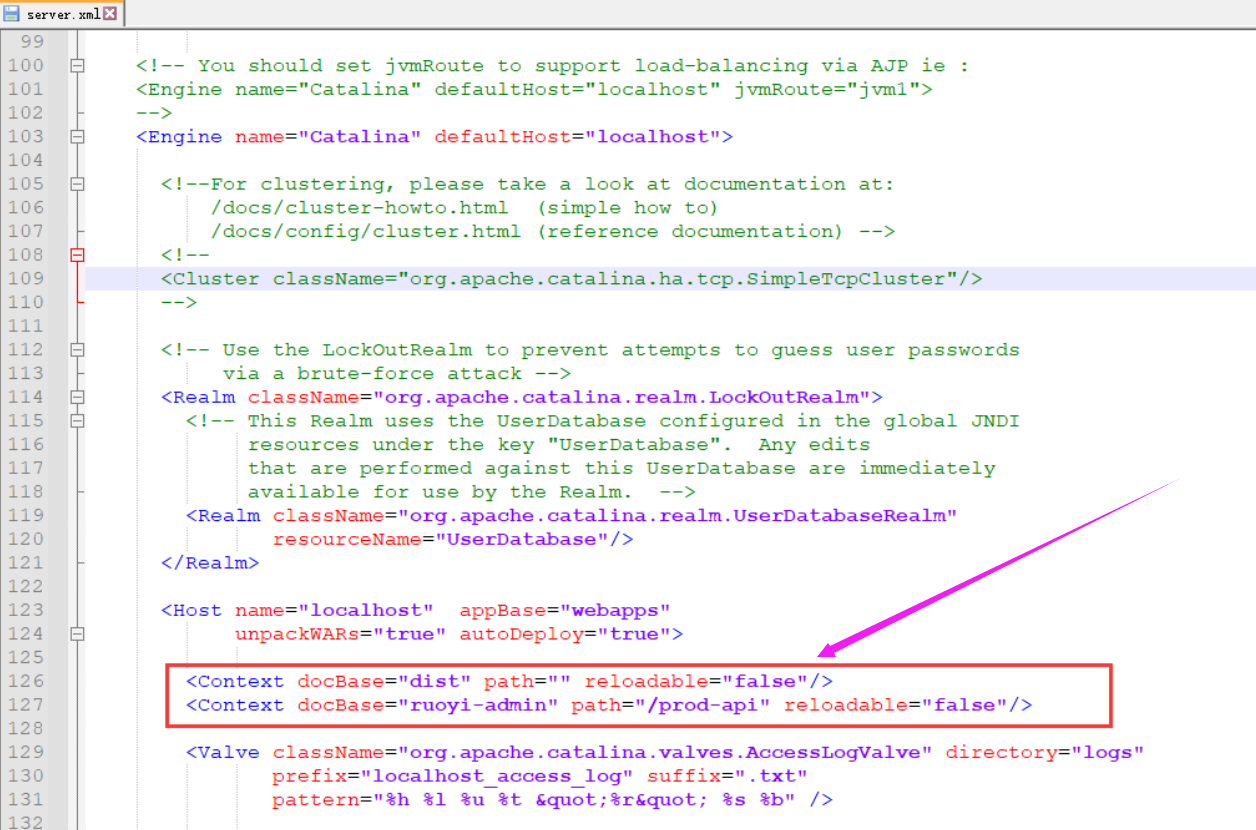Click line number 129 in the margin
The width and height of the screenshot is (1256, 830).
pos(26,752)
